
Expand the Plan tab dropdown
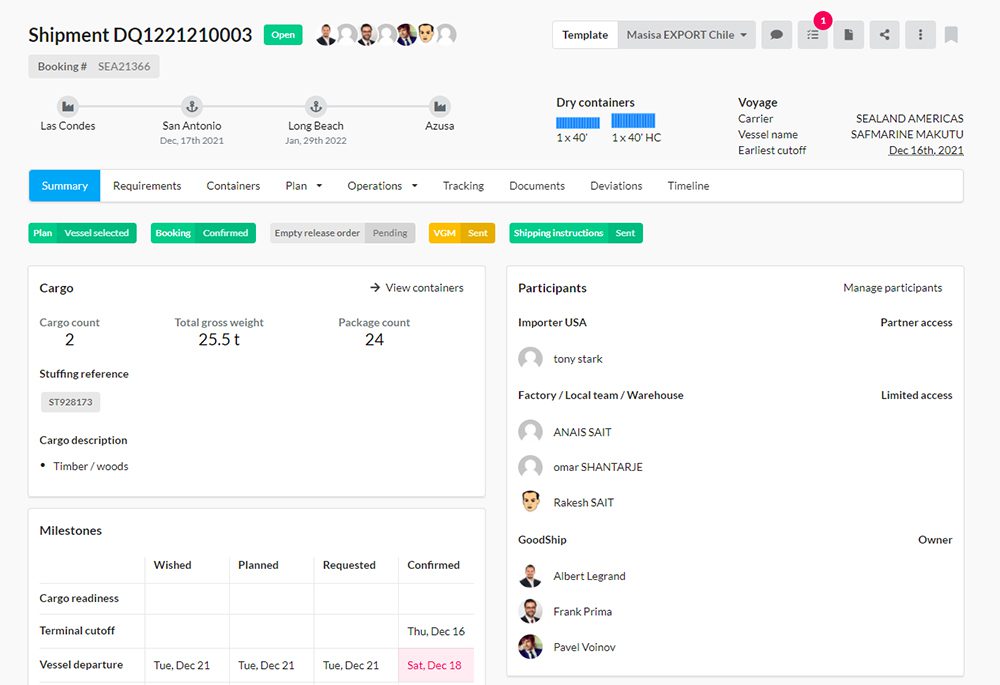coord(304,186)
